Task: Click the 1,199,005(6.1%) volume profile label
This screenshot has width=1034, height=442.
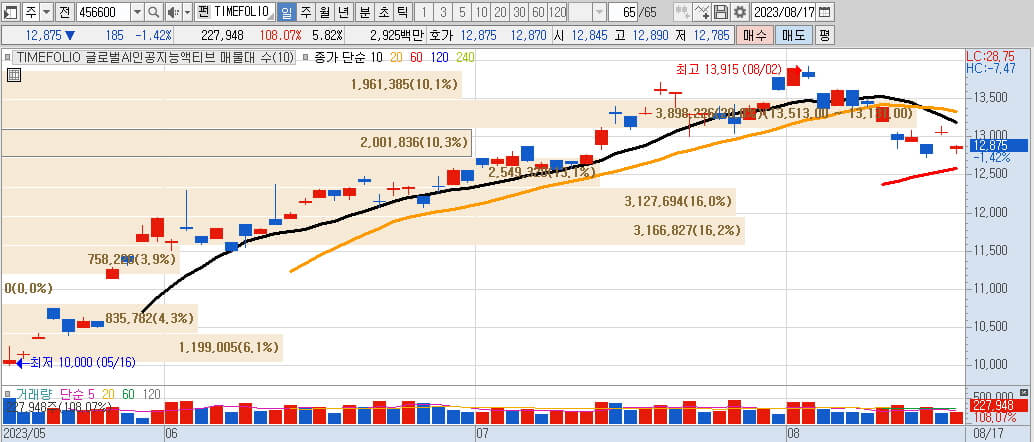Action: [x=229, y=347]
